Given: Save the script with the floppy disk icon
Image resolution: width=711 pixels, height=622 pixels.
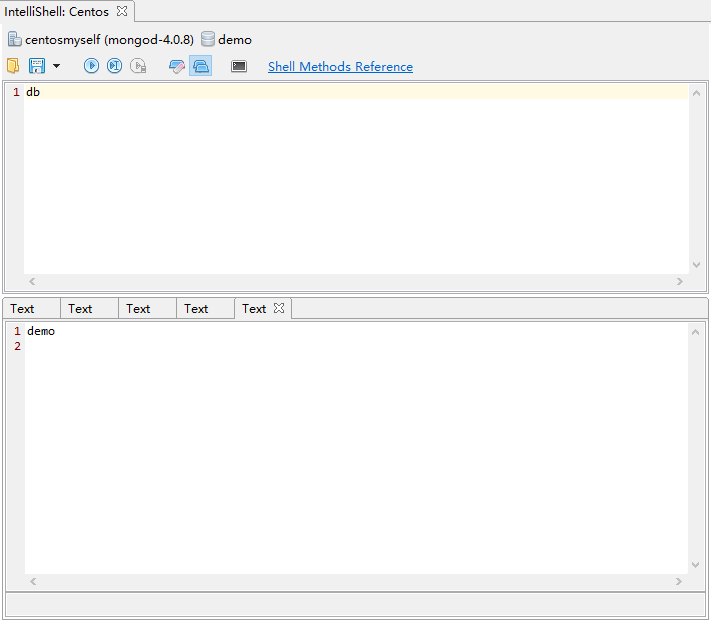Looking at the screenshot, I should click(37, 66).
